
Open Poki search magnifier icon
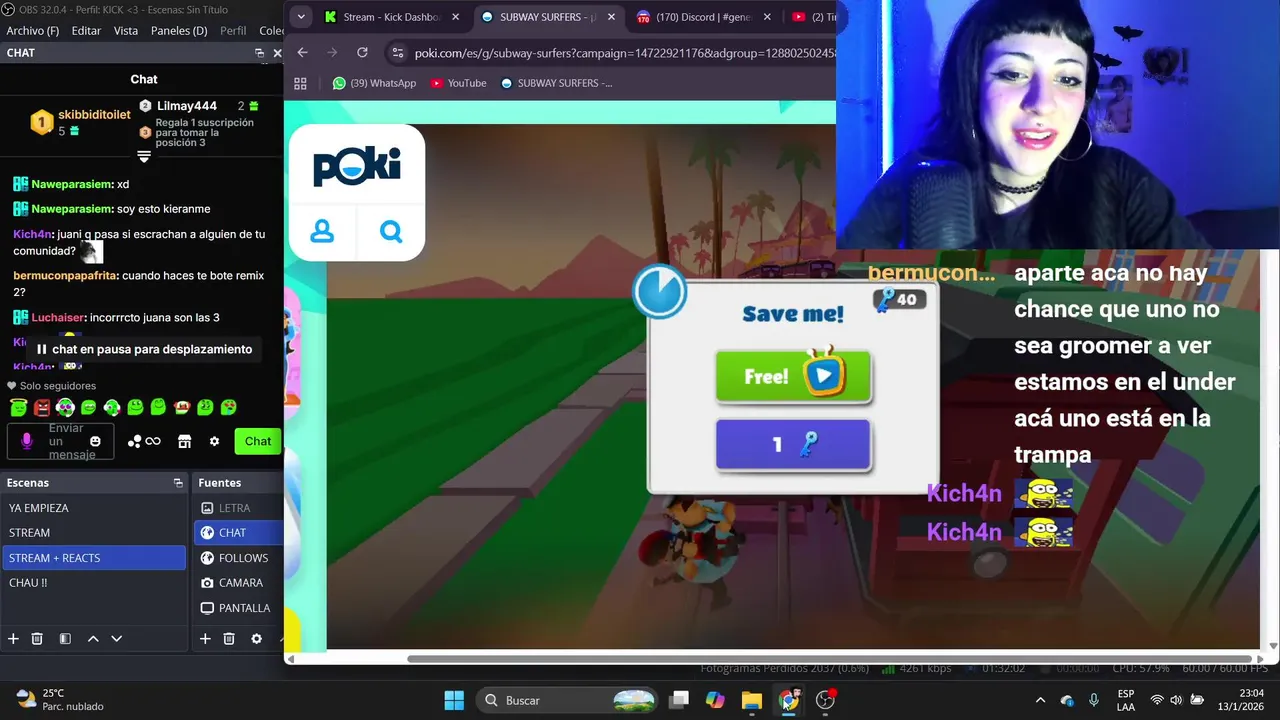(x=391, y=231)
